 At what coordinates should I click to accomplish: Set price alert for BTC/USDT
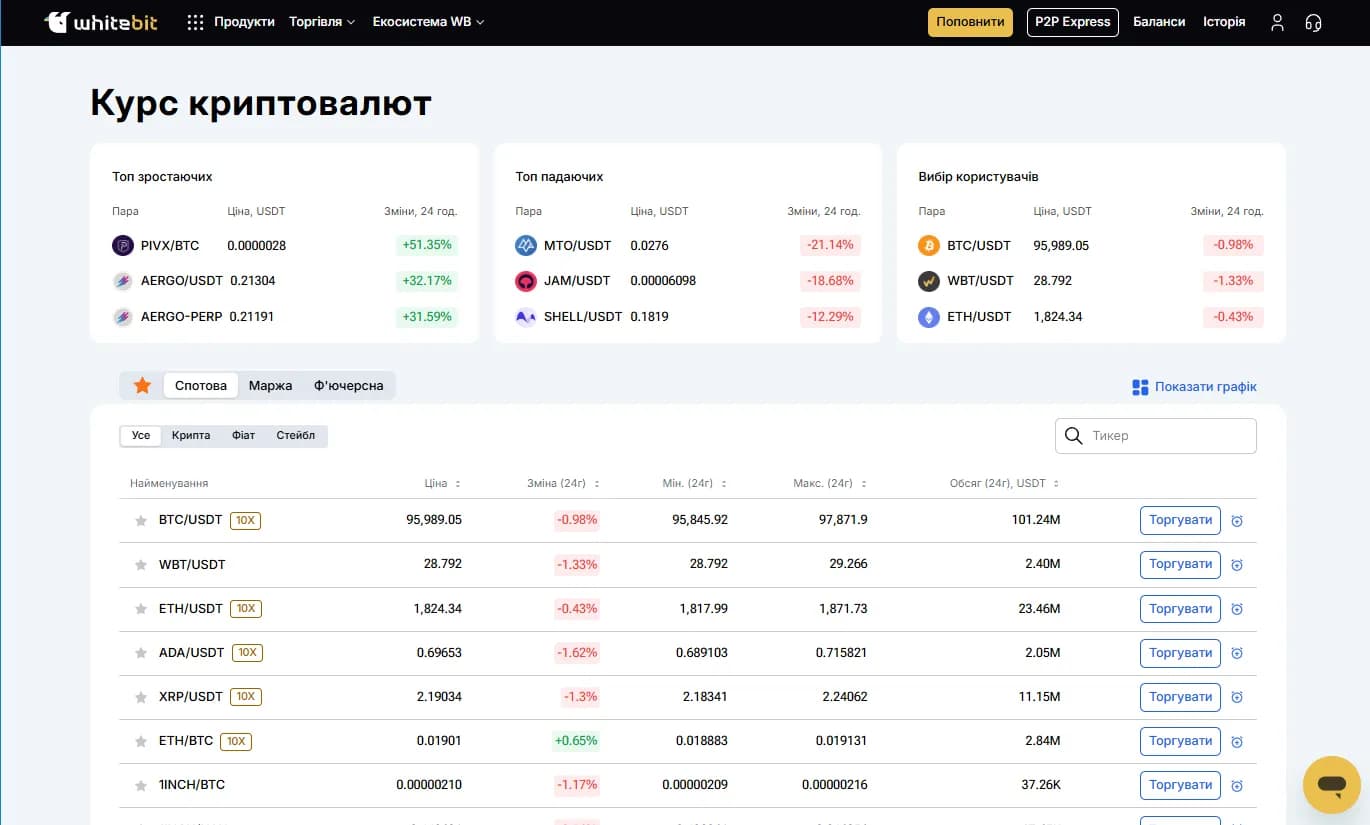tap(1237, 521)
